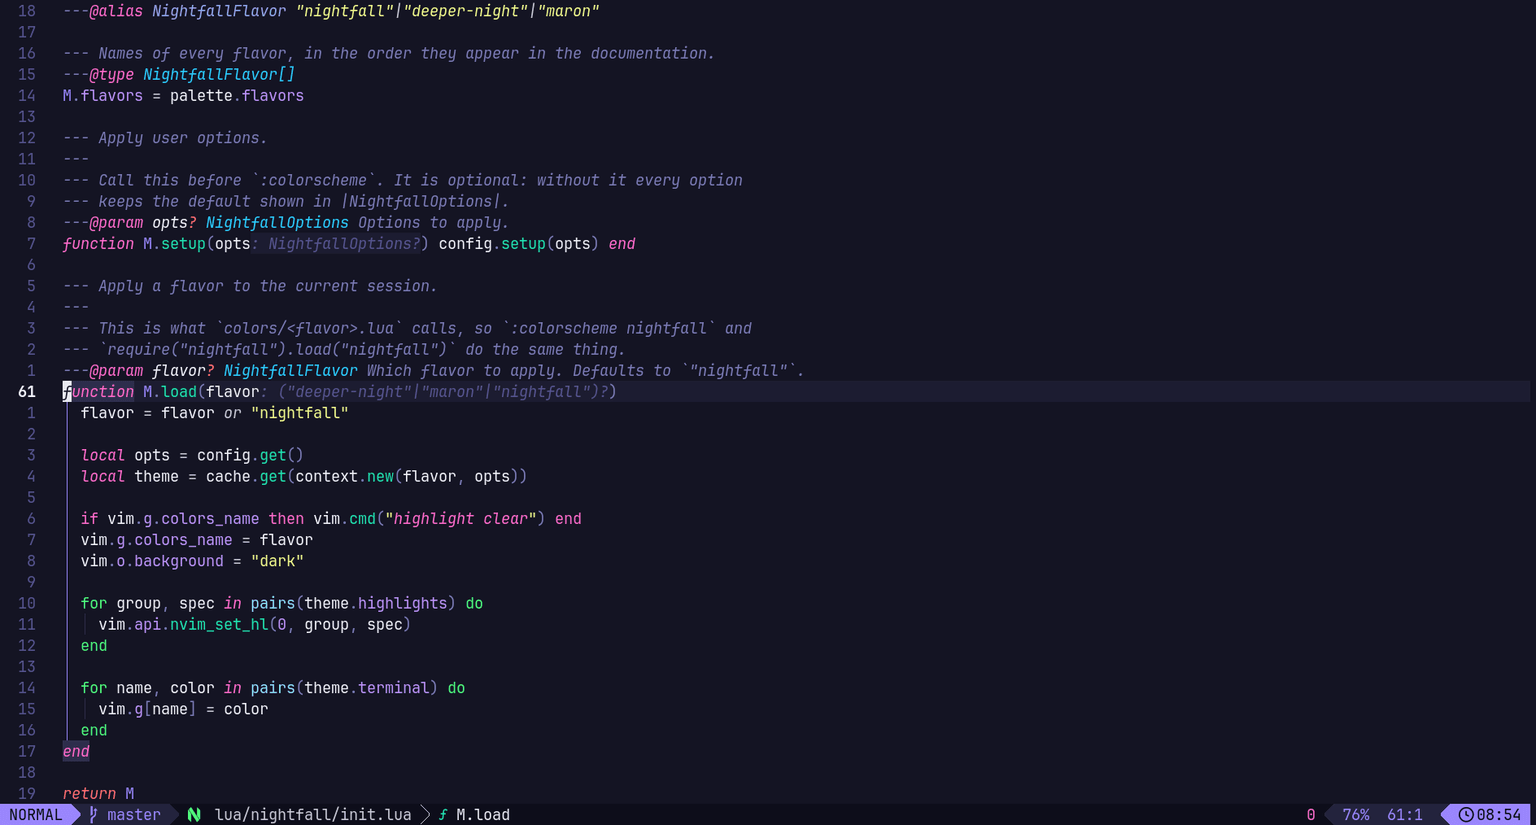1536x825 pixels.
Task: Click the 61:1 cursor position indicator
Action: [1405, 815]
